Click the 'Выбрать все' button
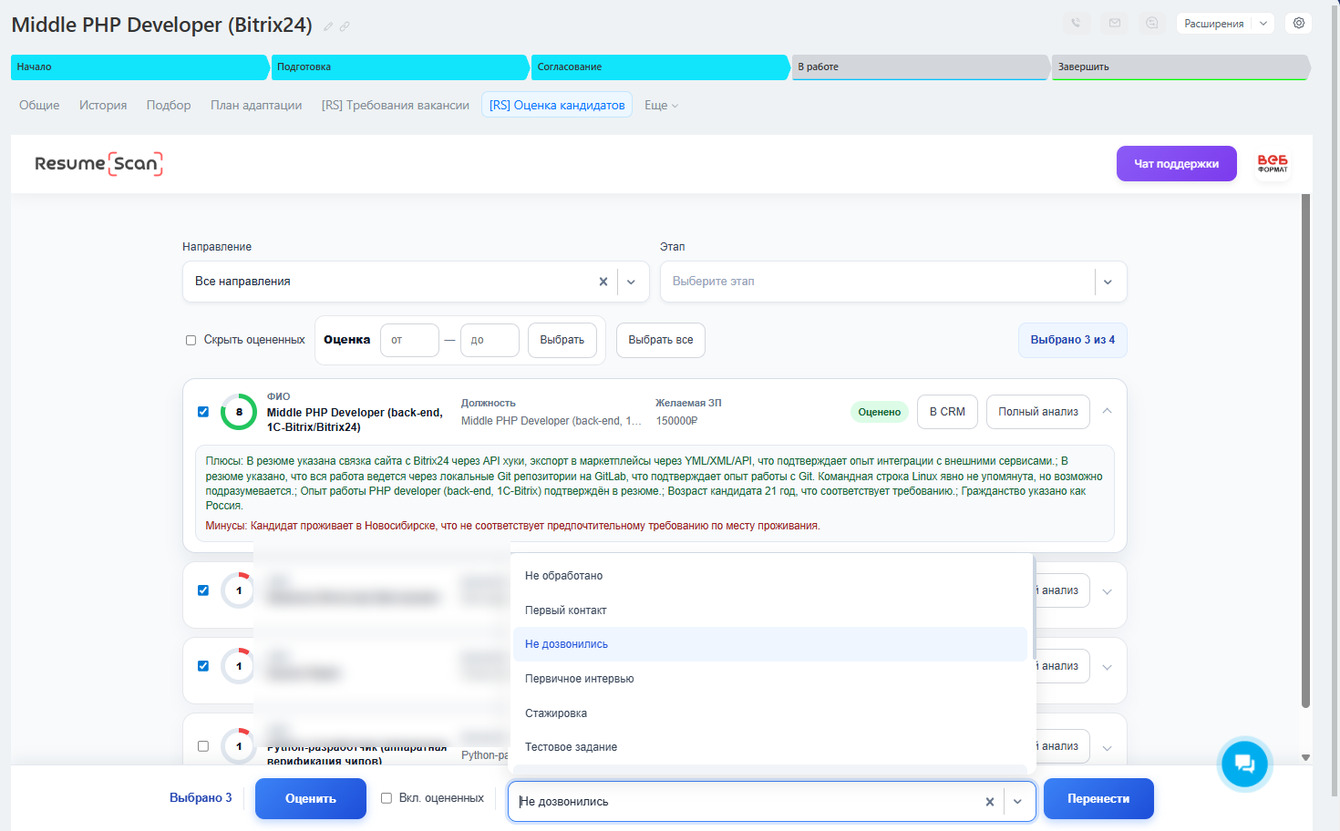 pyautogui.click(x=661, y=340)
